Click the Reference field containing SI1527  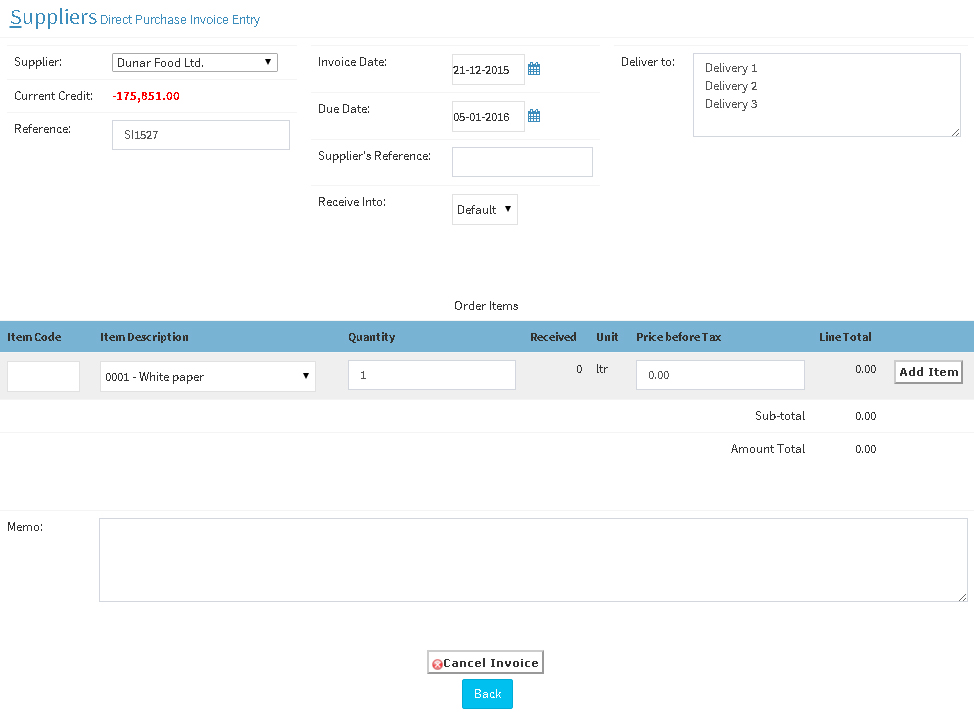click(x=200, y=135)
